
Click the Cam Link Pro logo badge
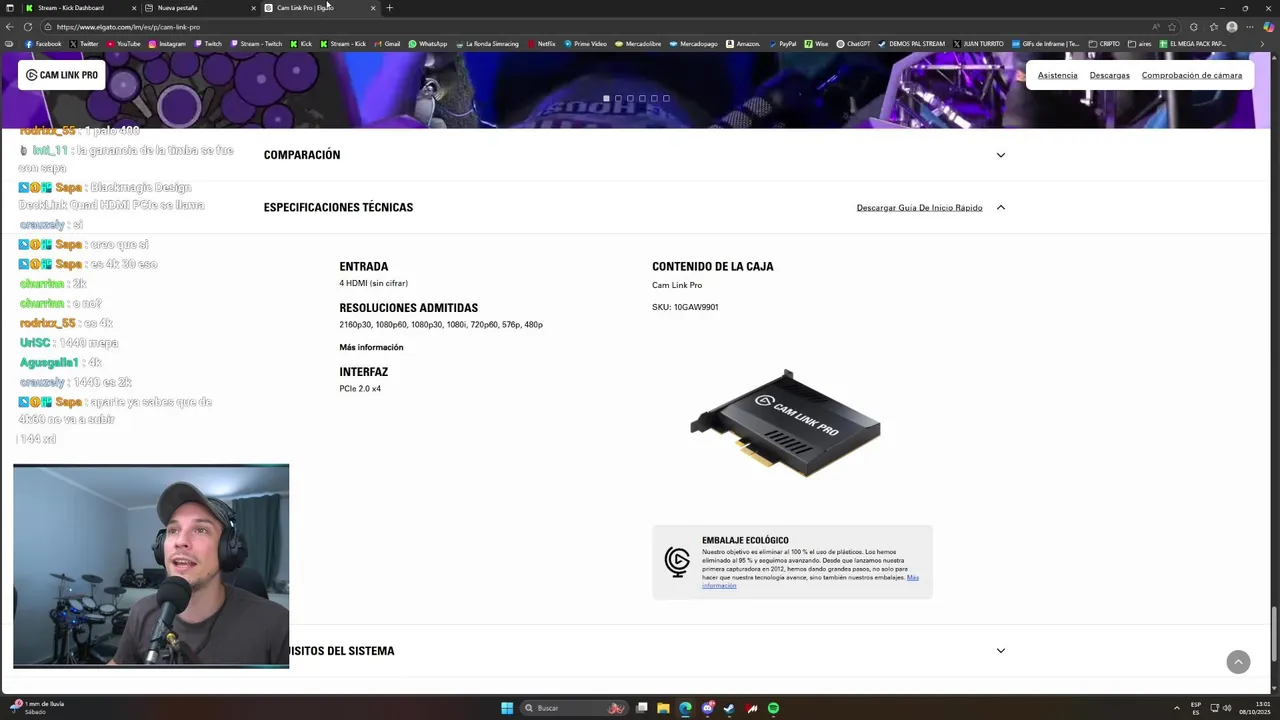[x=62, y=75]
